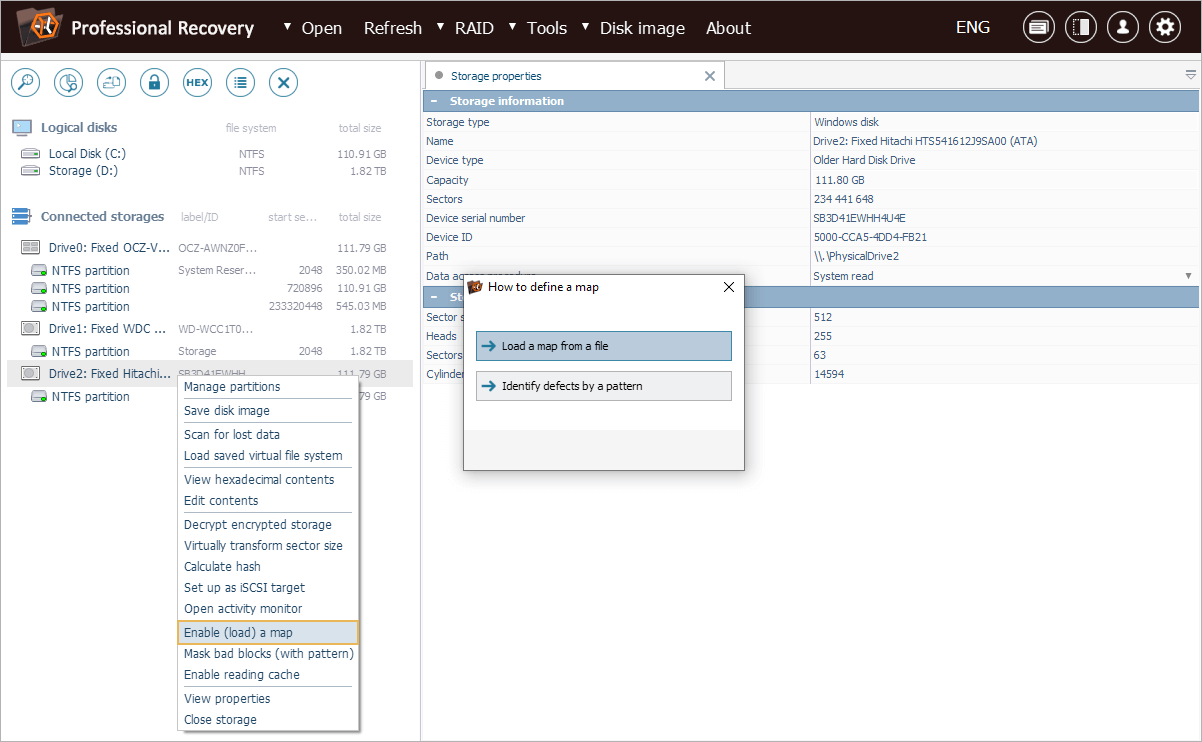The image size is (1202, 742).
Task: Open the RAID dropdown menu
Action: pos(465,28)
